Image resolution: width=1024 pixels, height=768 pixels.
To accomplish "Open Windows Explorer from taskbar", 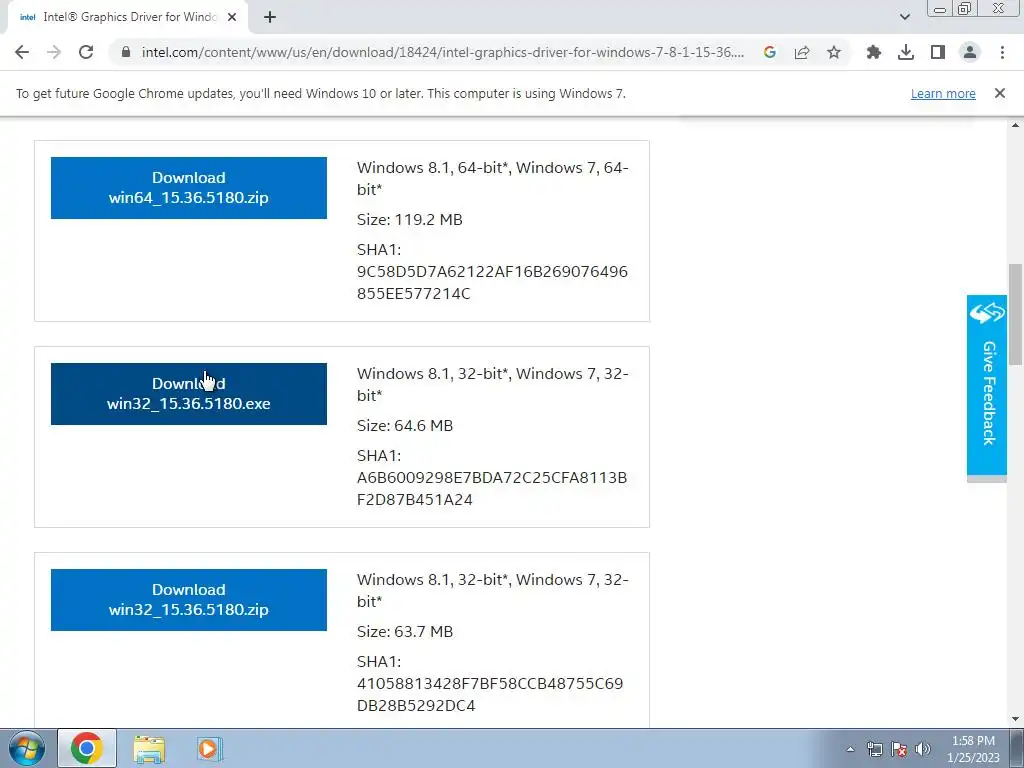I will point(149,748).
